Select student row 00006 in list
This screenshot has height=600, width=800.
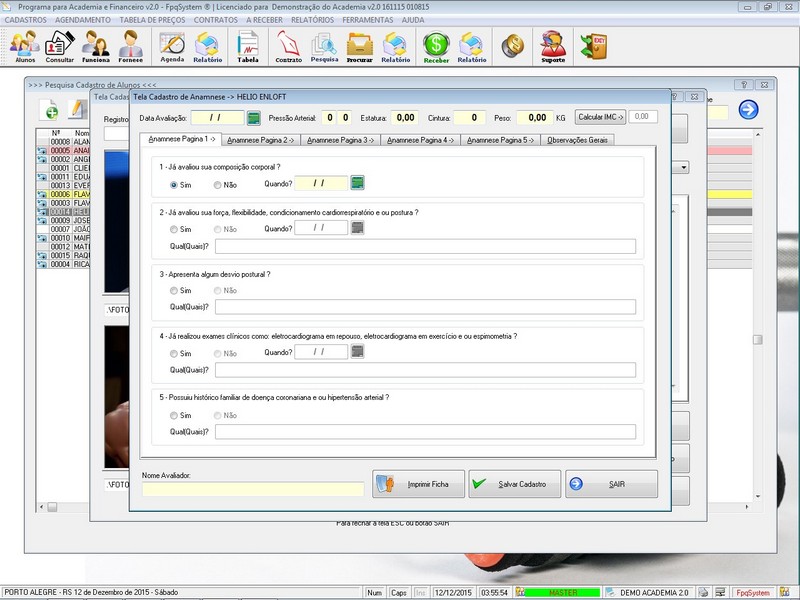coord(63,194)
